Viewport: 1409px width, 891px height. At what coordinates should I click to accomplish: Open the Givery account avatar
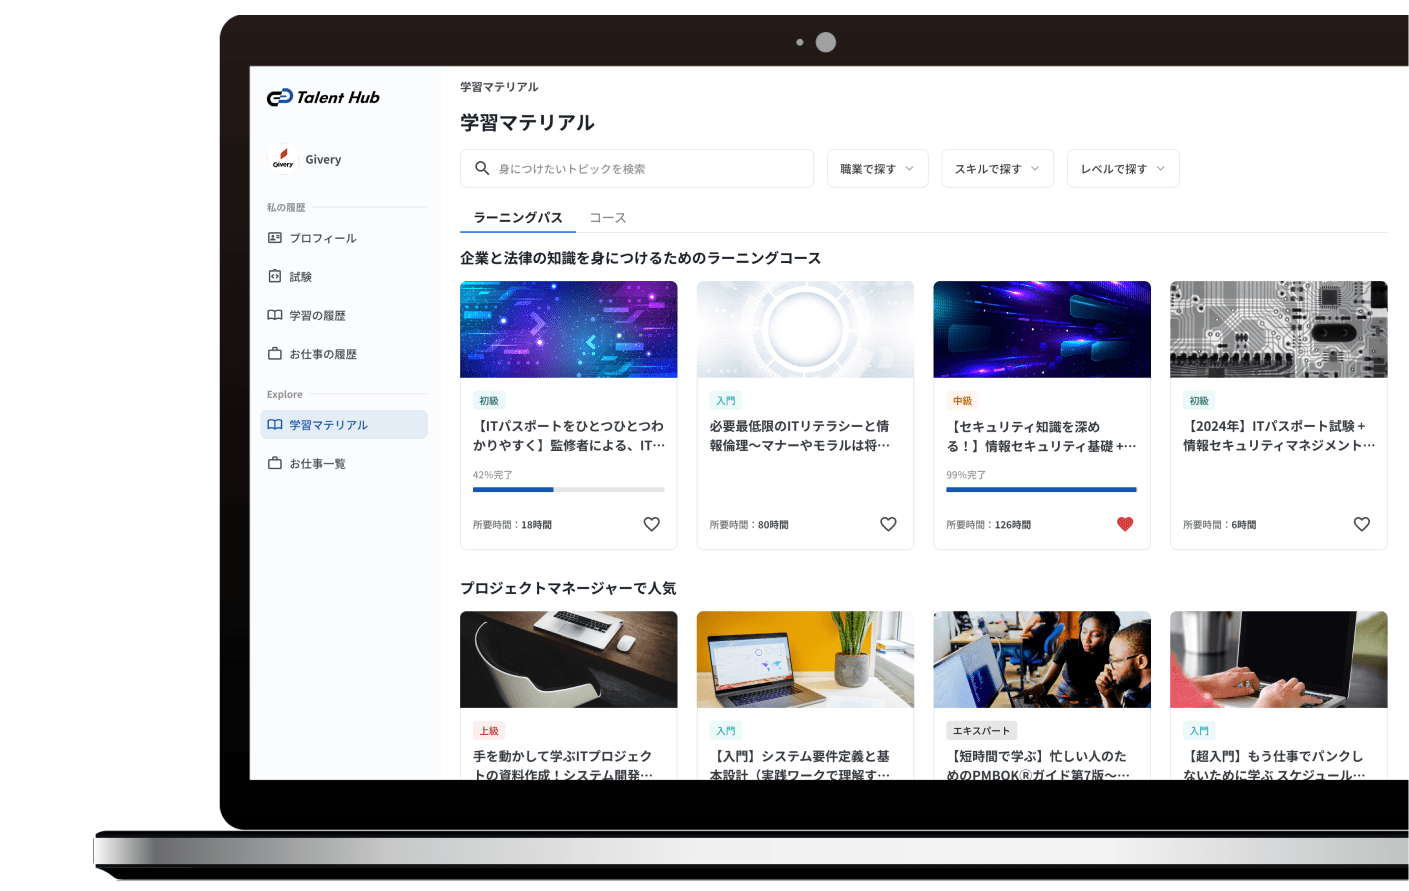(x=283, y=160)
